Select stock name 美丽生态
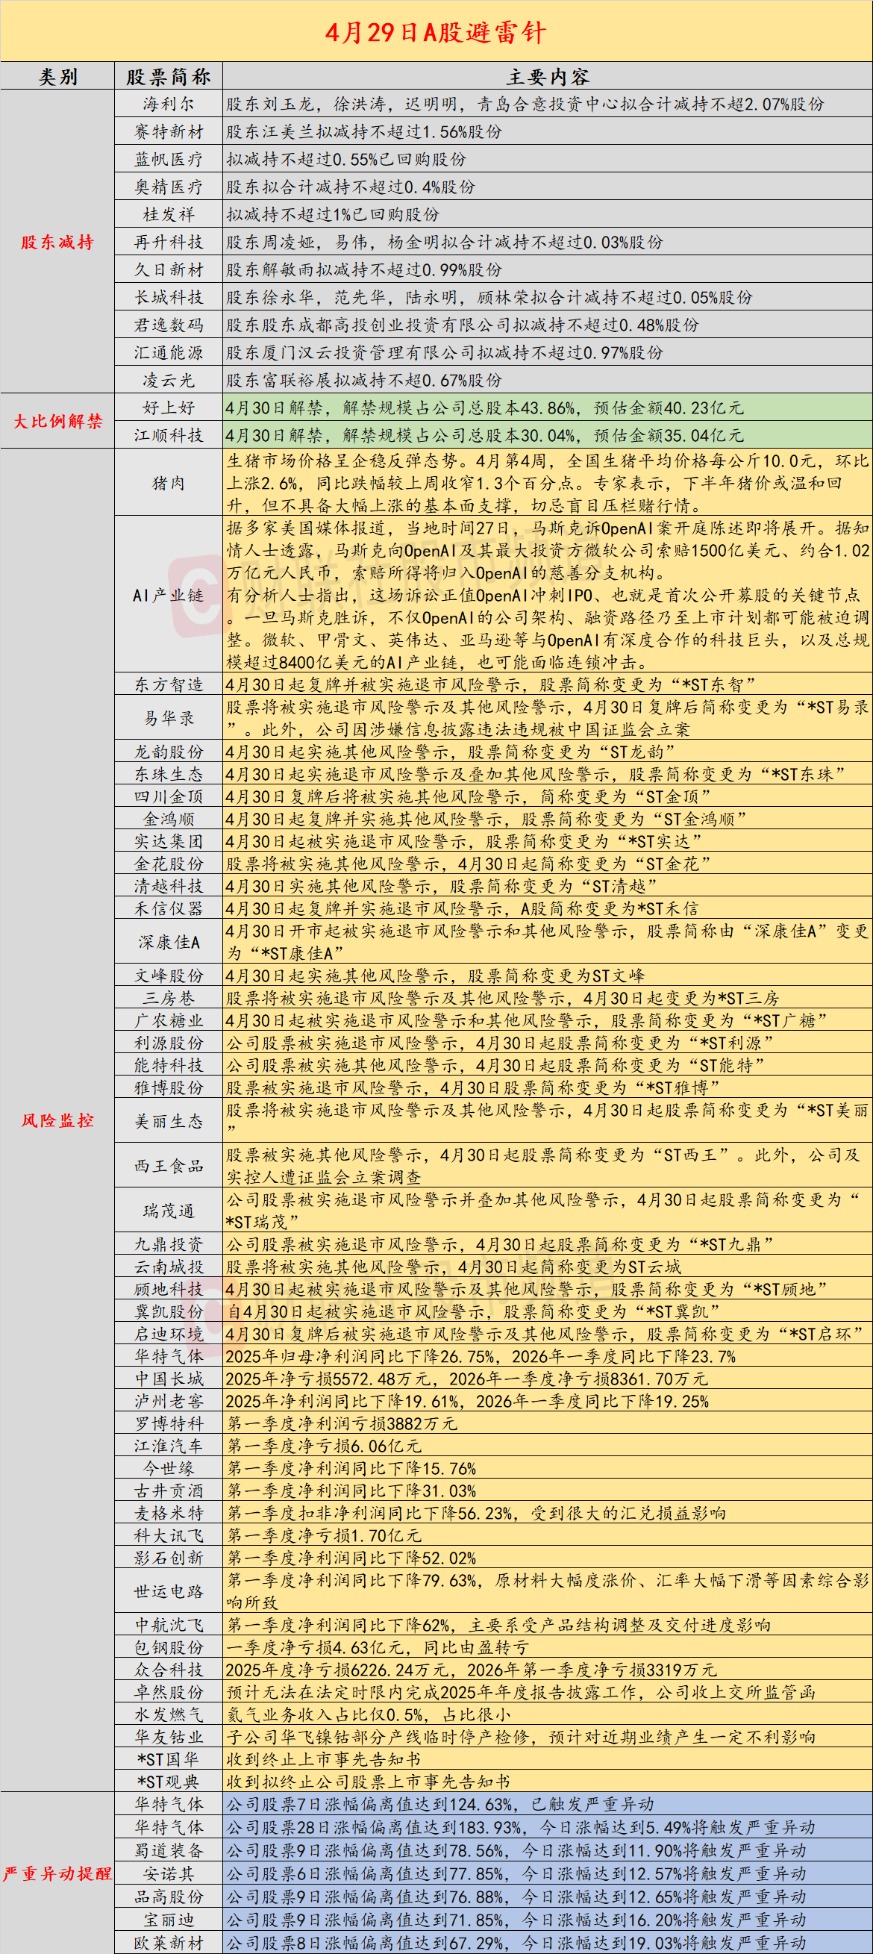This screenshot has height=1954, width=873. click(x=169, y=1121)
